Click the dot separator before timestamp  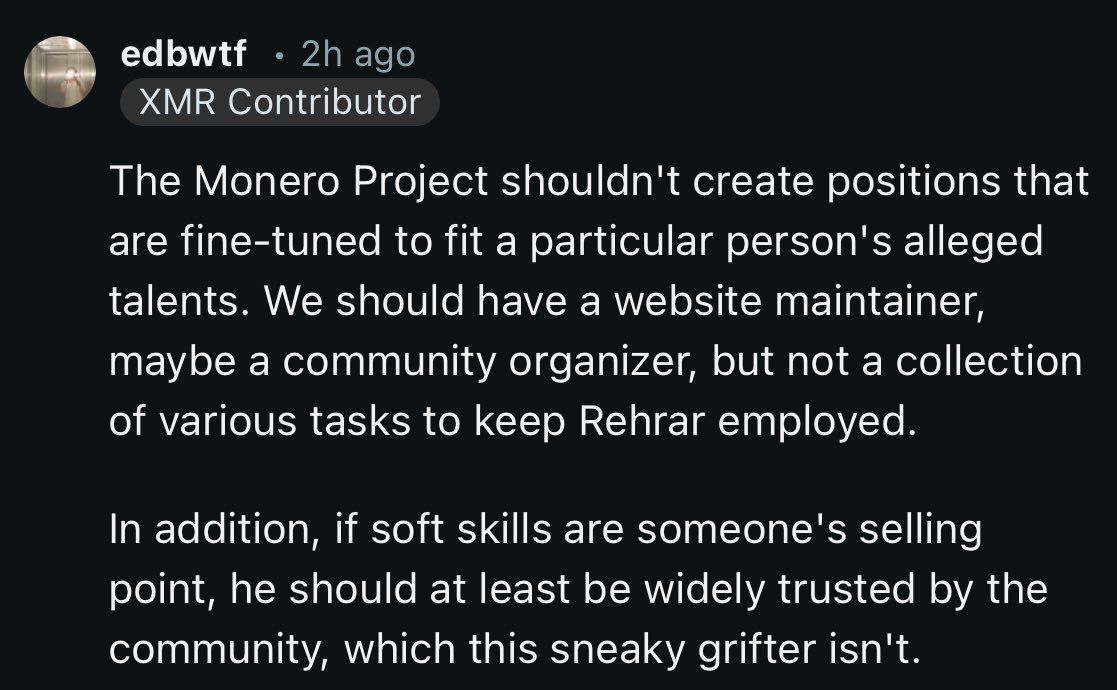[279, 56]
